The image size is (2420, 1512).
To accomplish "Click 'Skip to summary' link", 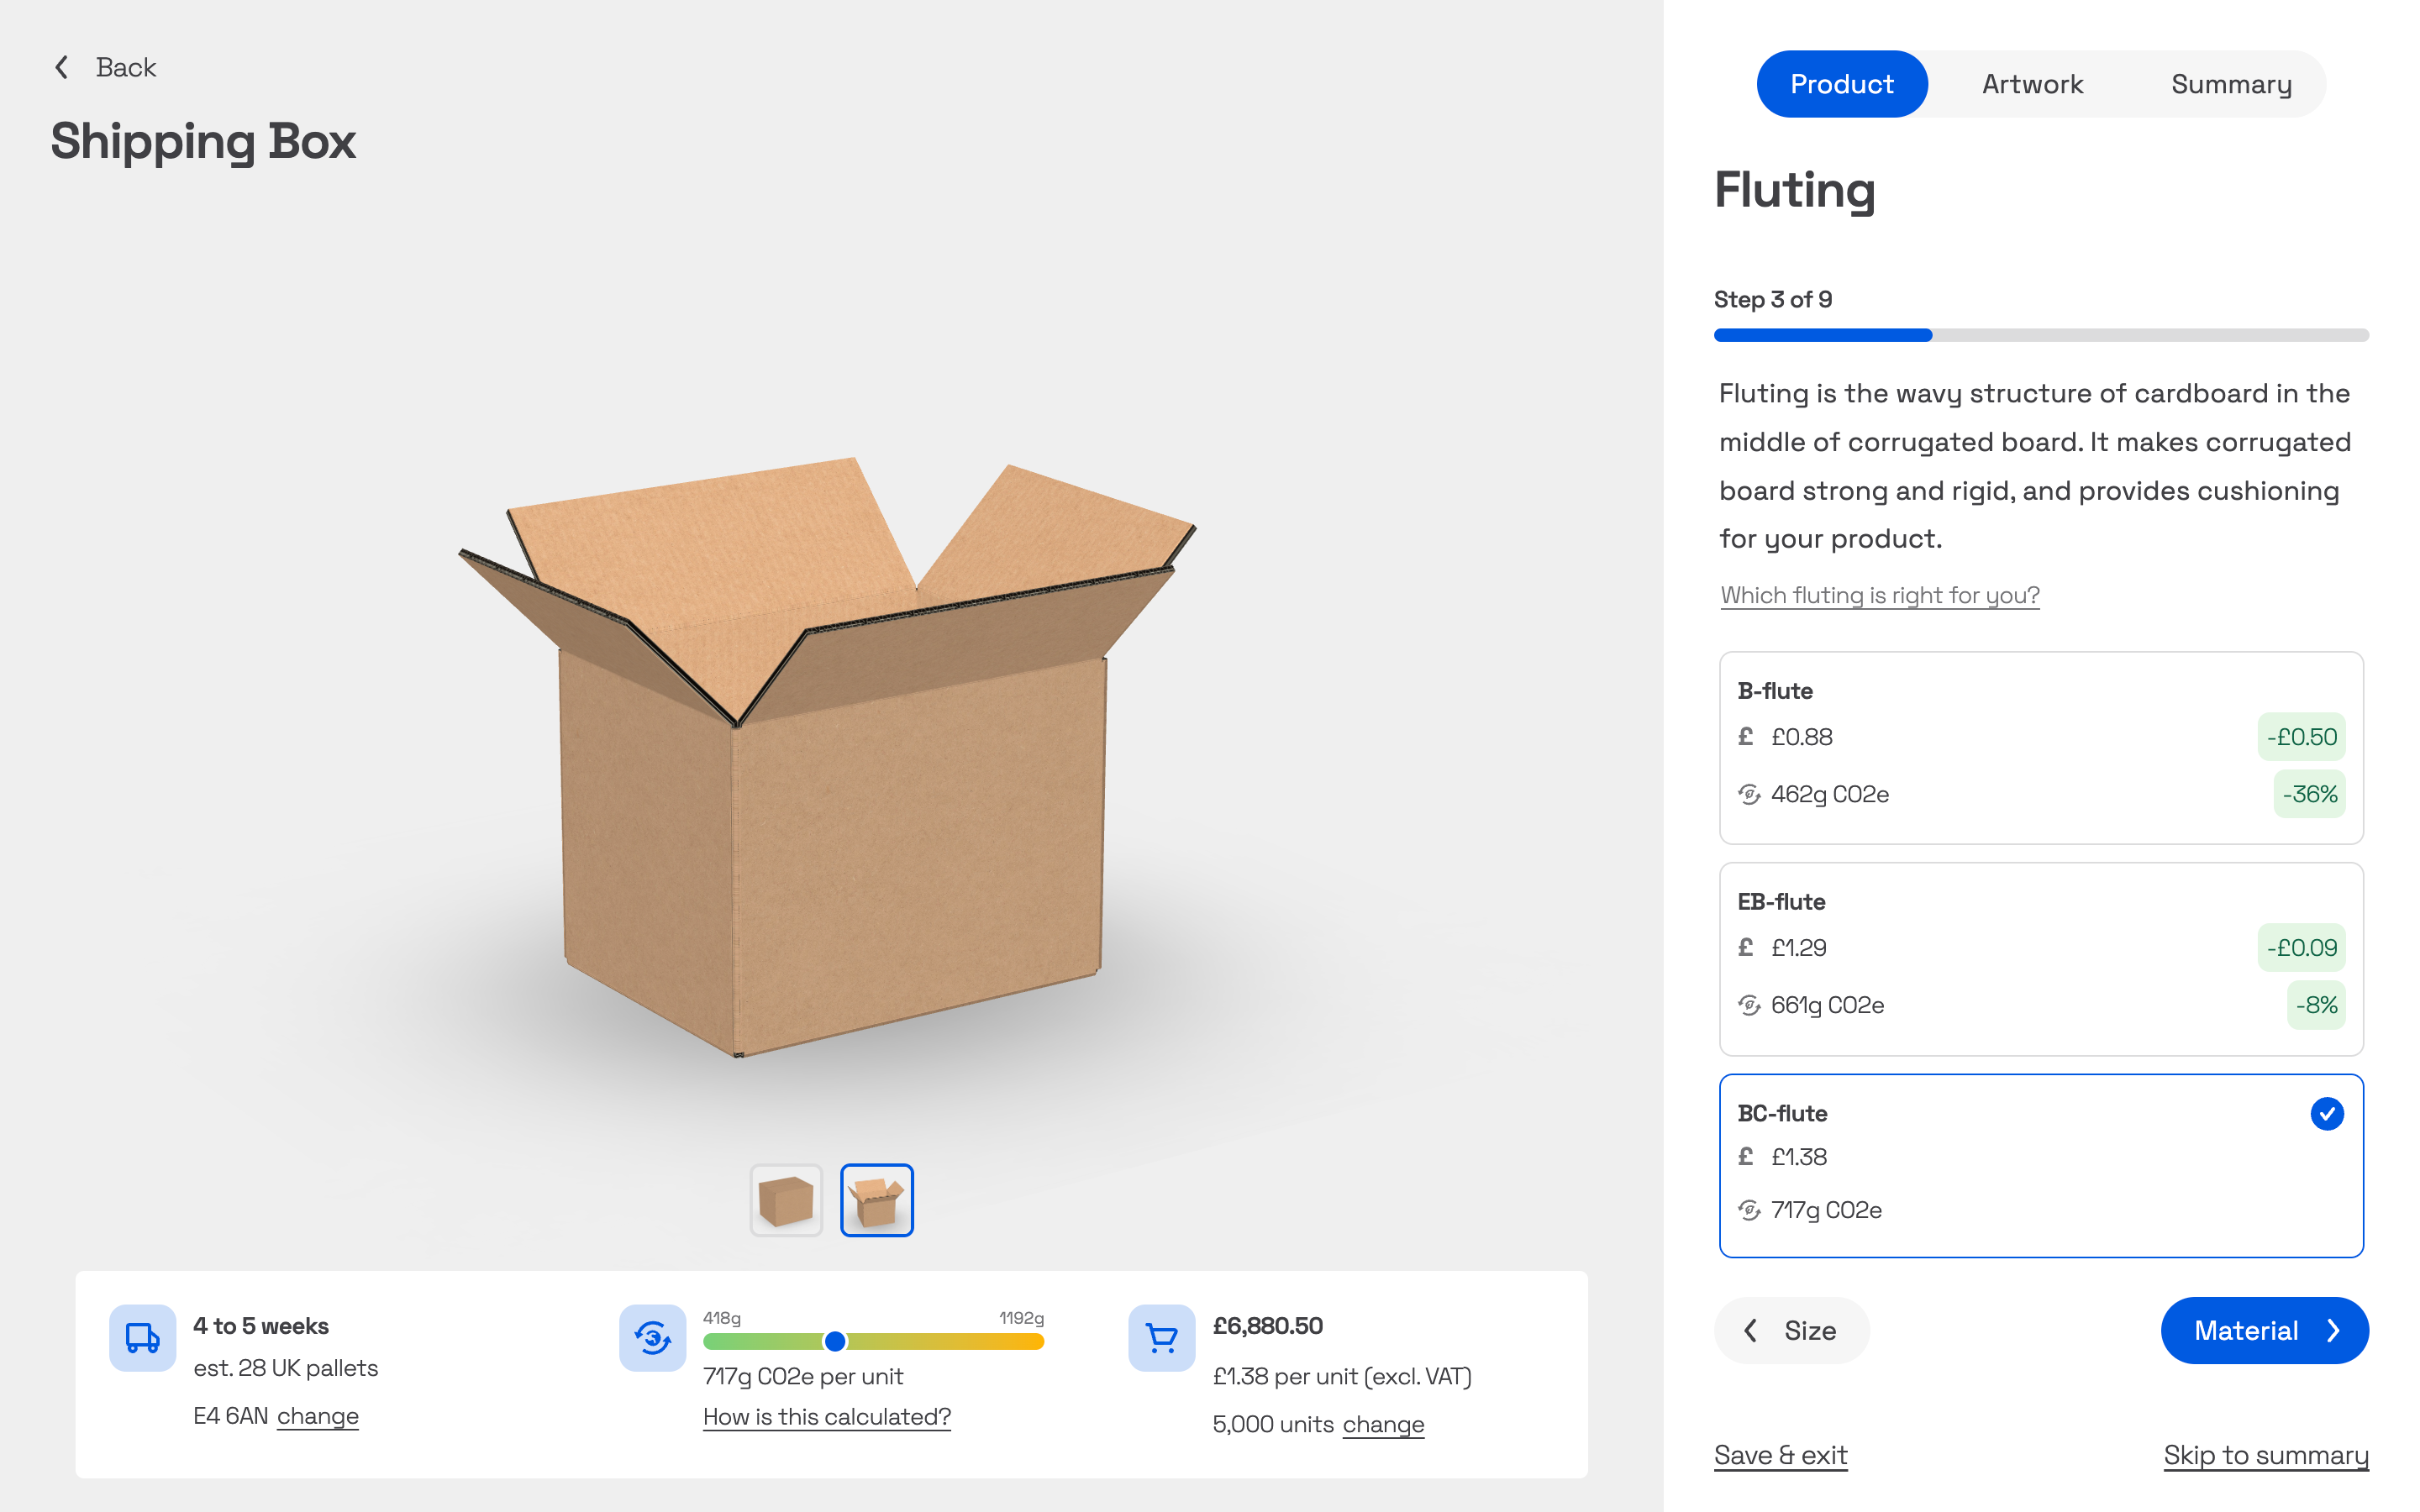I will click(2265, 1455).
